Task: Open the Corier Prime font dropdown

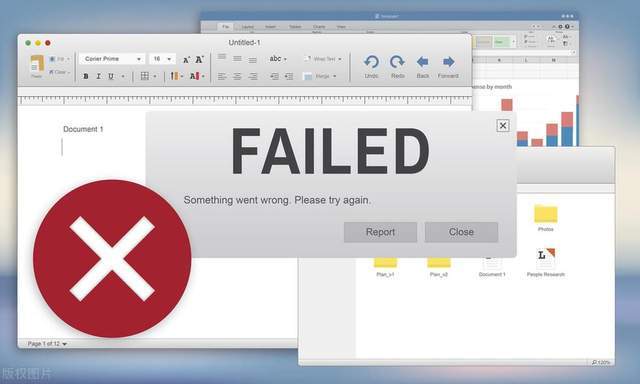Action: tap(112, 59)
